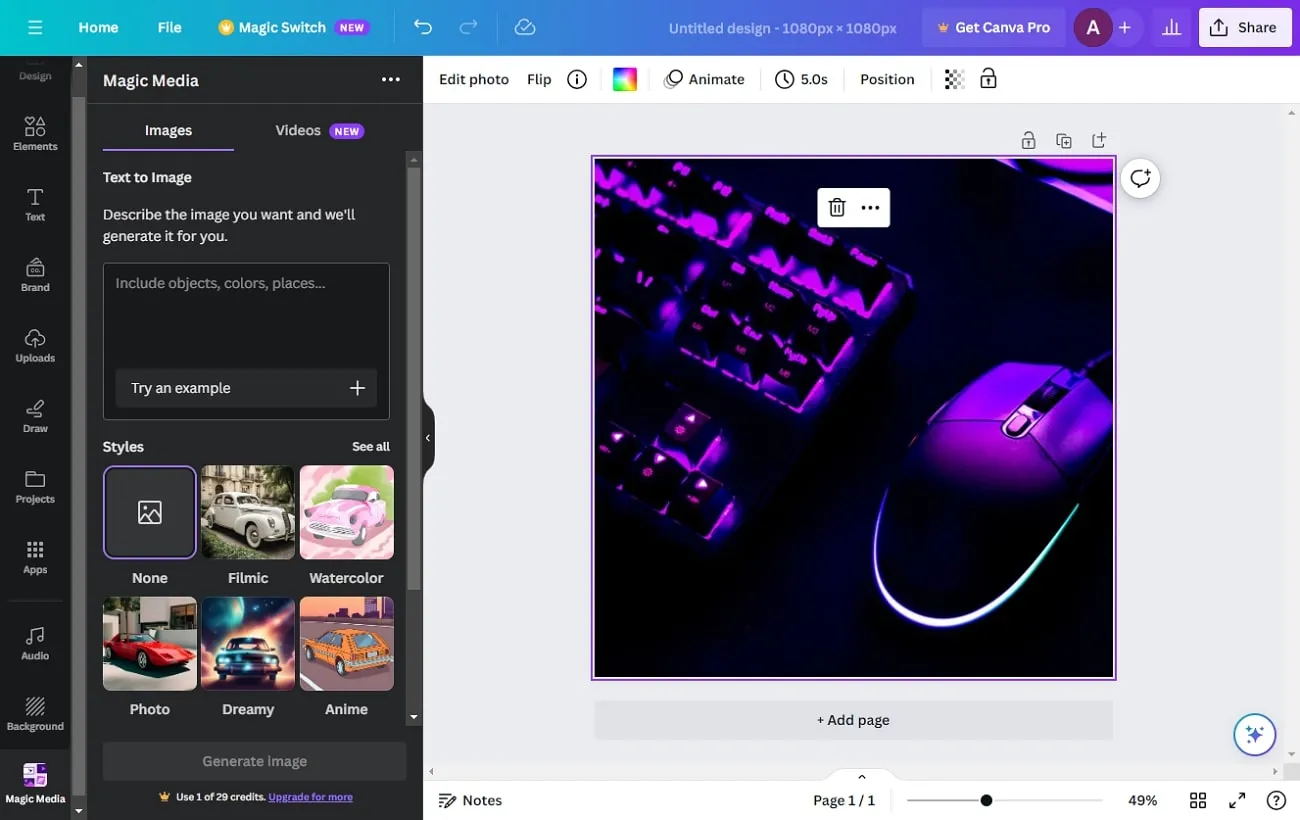Open the File menu

[x=169, y=27]
